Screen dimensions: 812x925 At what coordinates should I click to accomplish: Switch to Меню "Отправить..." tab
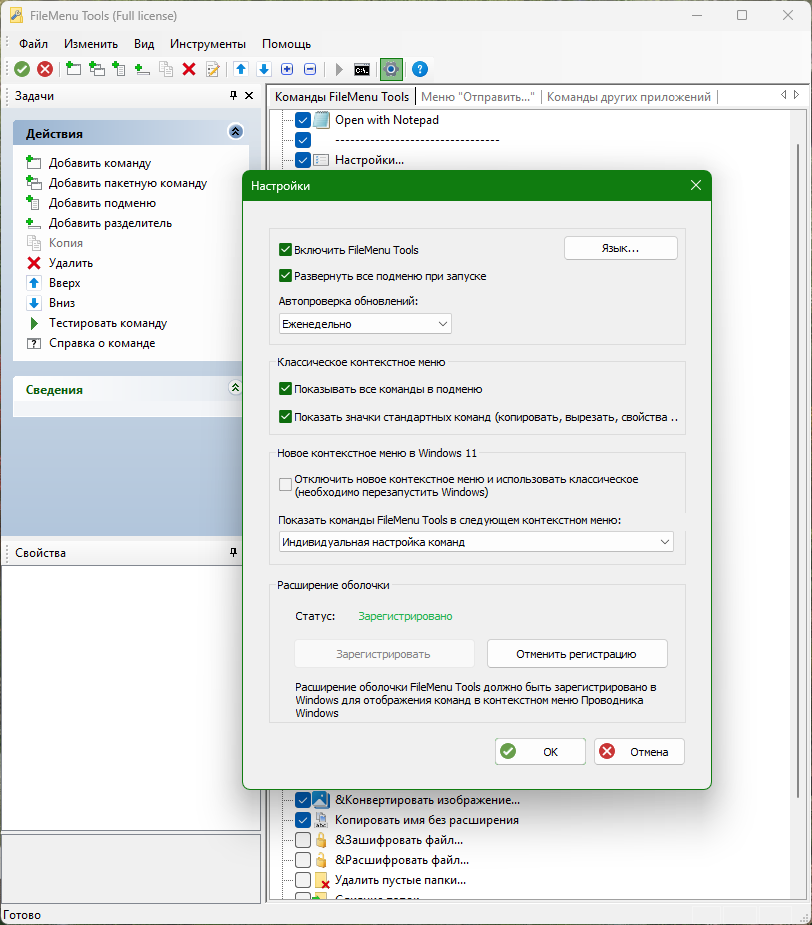point(478,97)
